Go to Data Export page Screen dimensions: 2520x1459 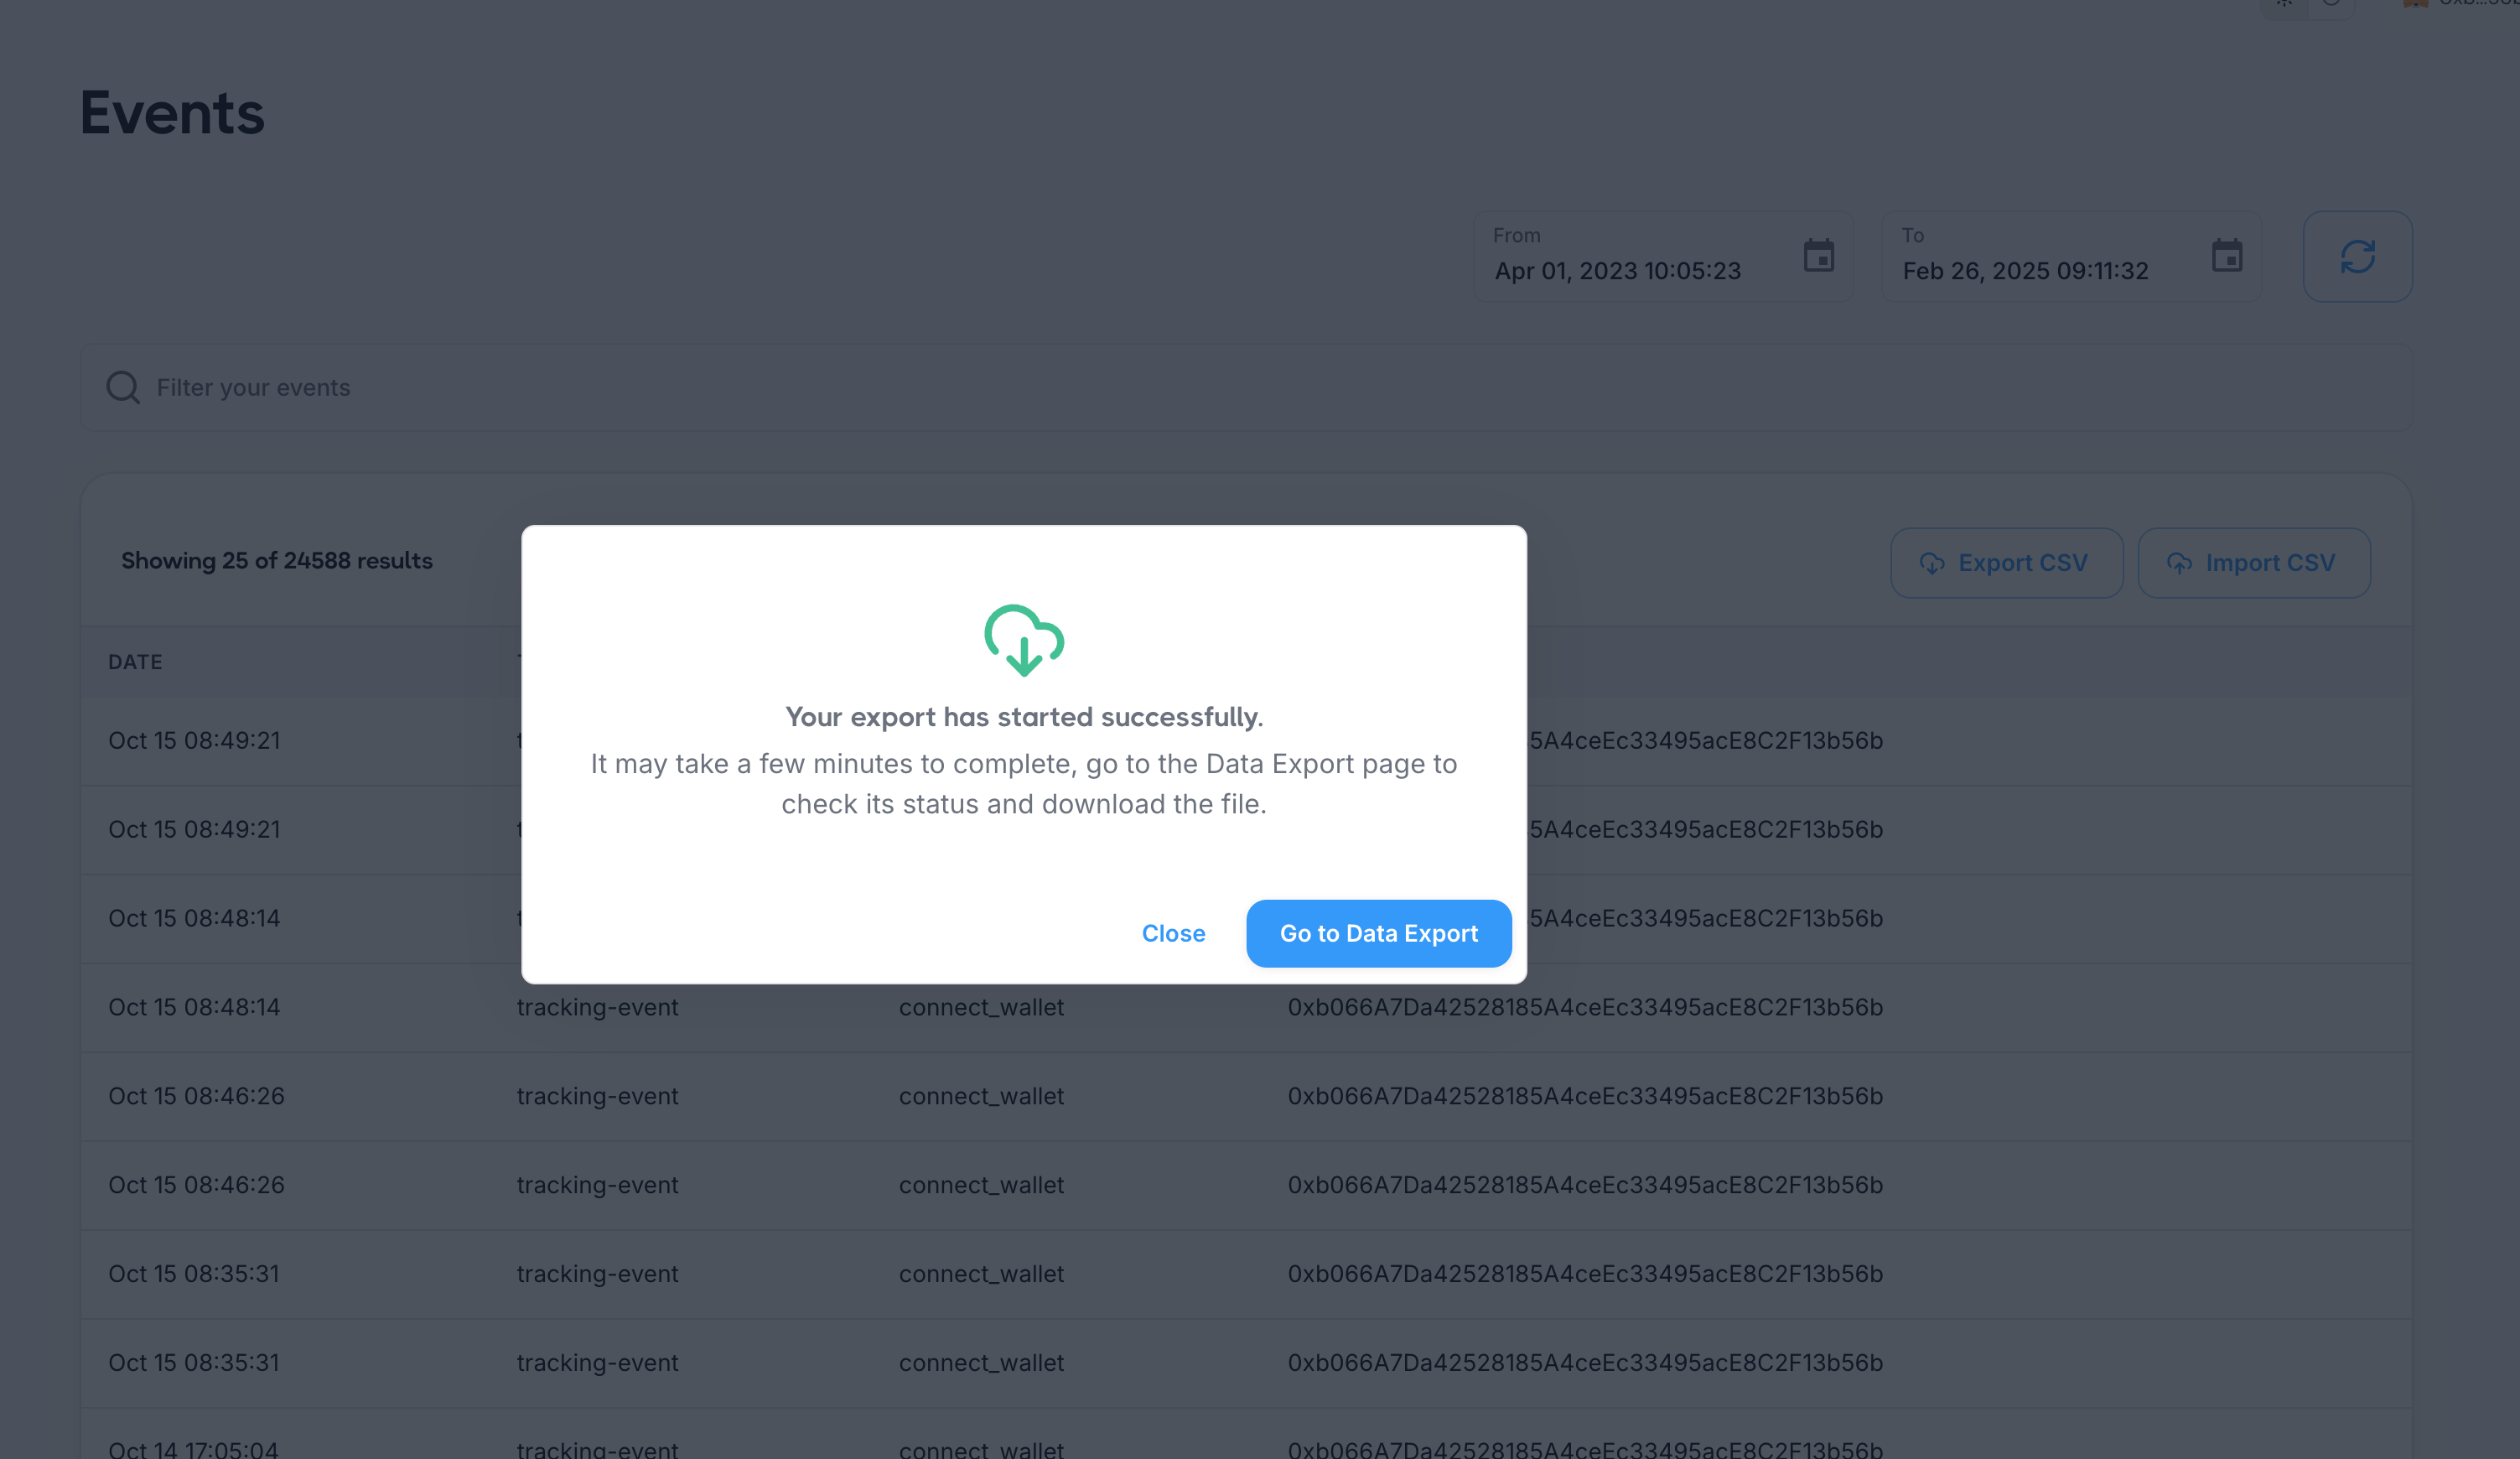point(1378,933)
